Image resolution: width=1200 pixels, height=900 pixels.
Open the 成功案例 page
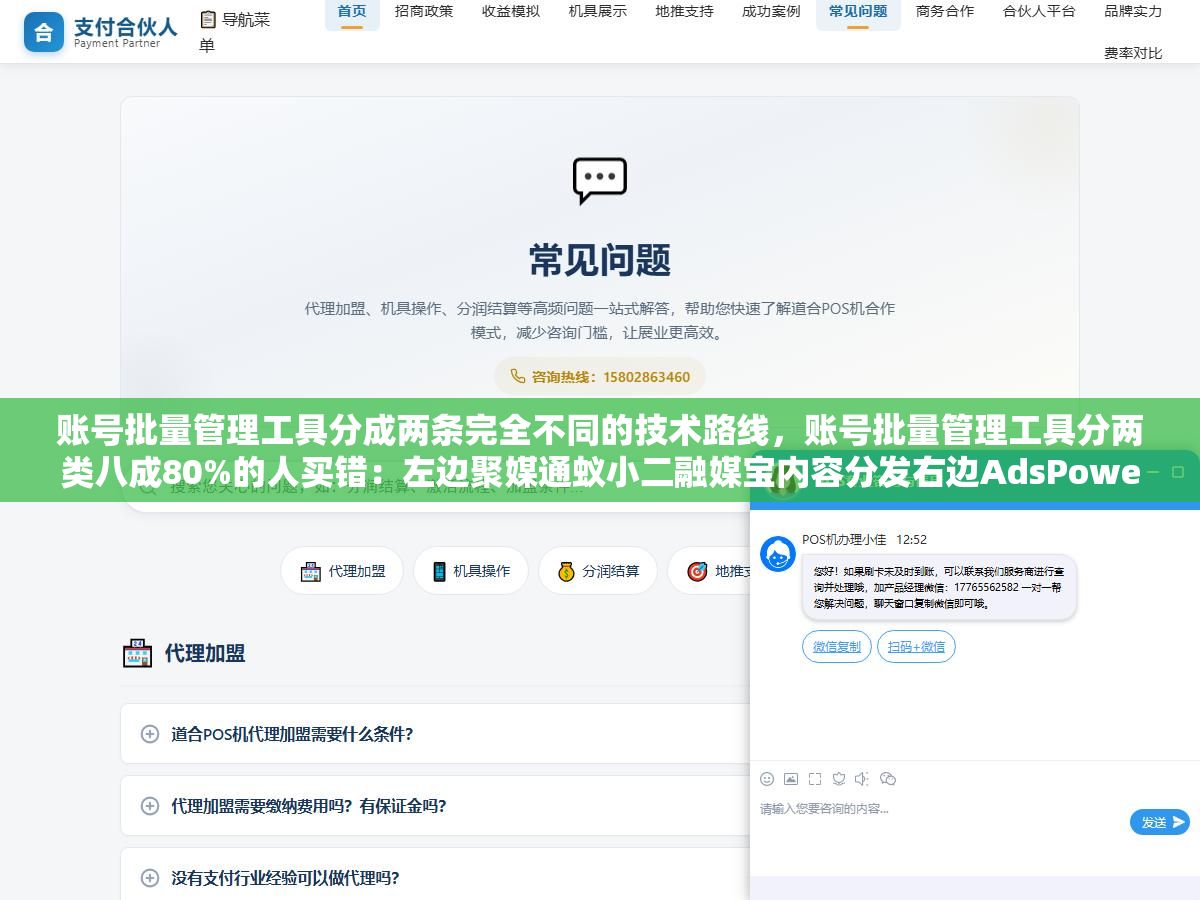tap(771, 12)
